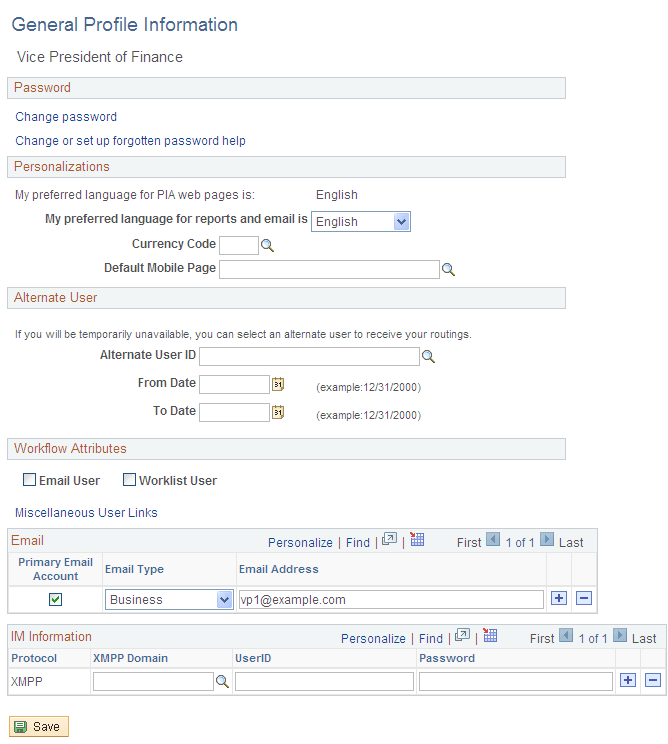The height and width of the screenshot is (744, 668).
Task: Open the XMPP Domain lookup icon
Action: pos(222,681)
